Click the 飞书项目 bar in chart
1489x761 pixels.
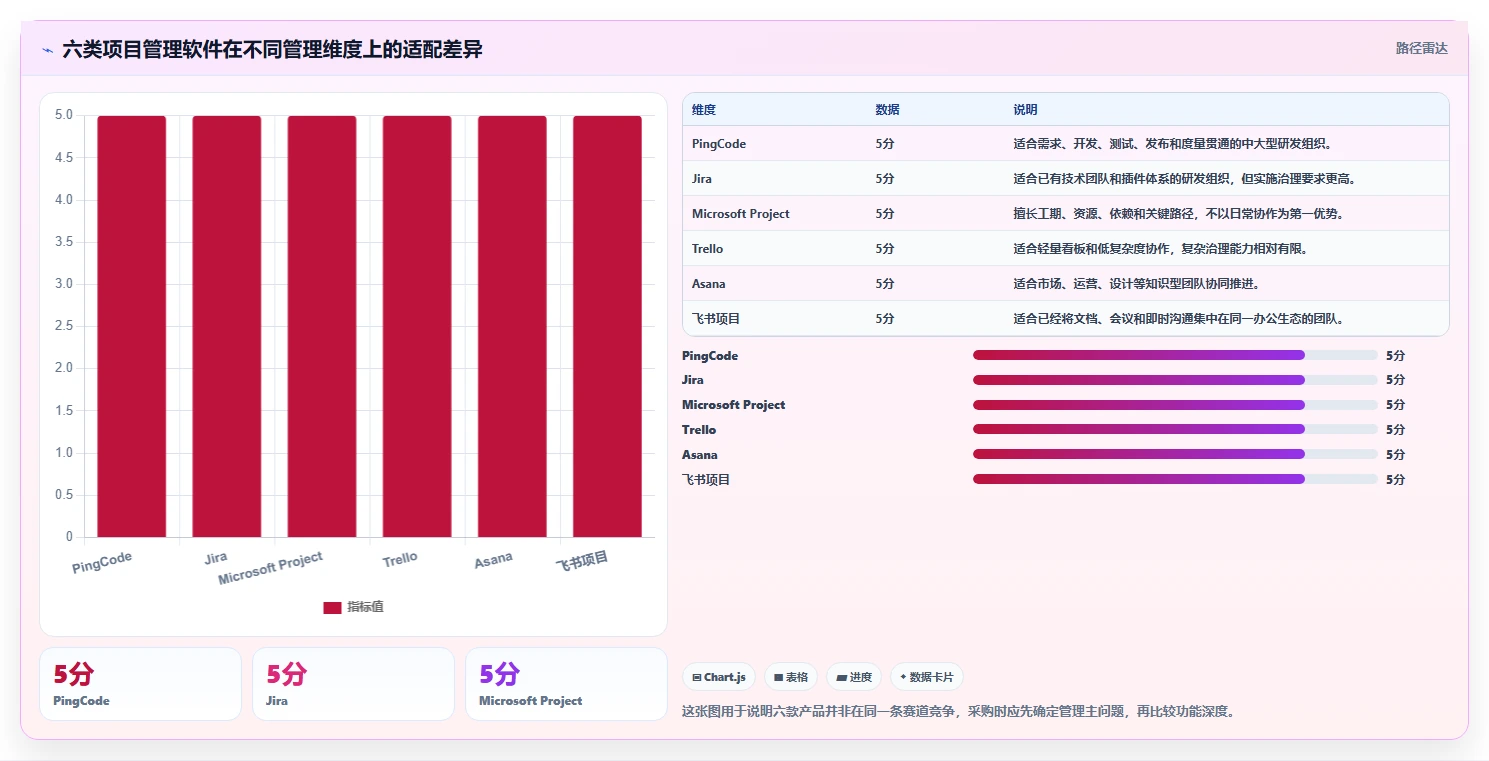[x=607, y=327]
